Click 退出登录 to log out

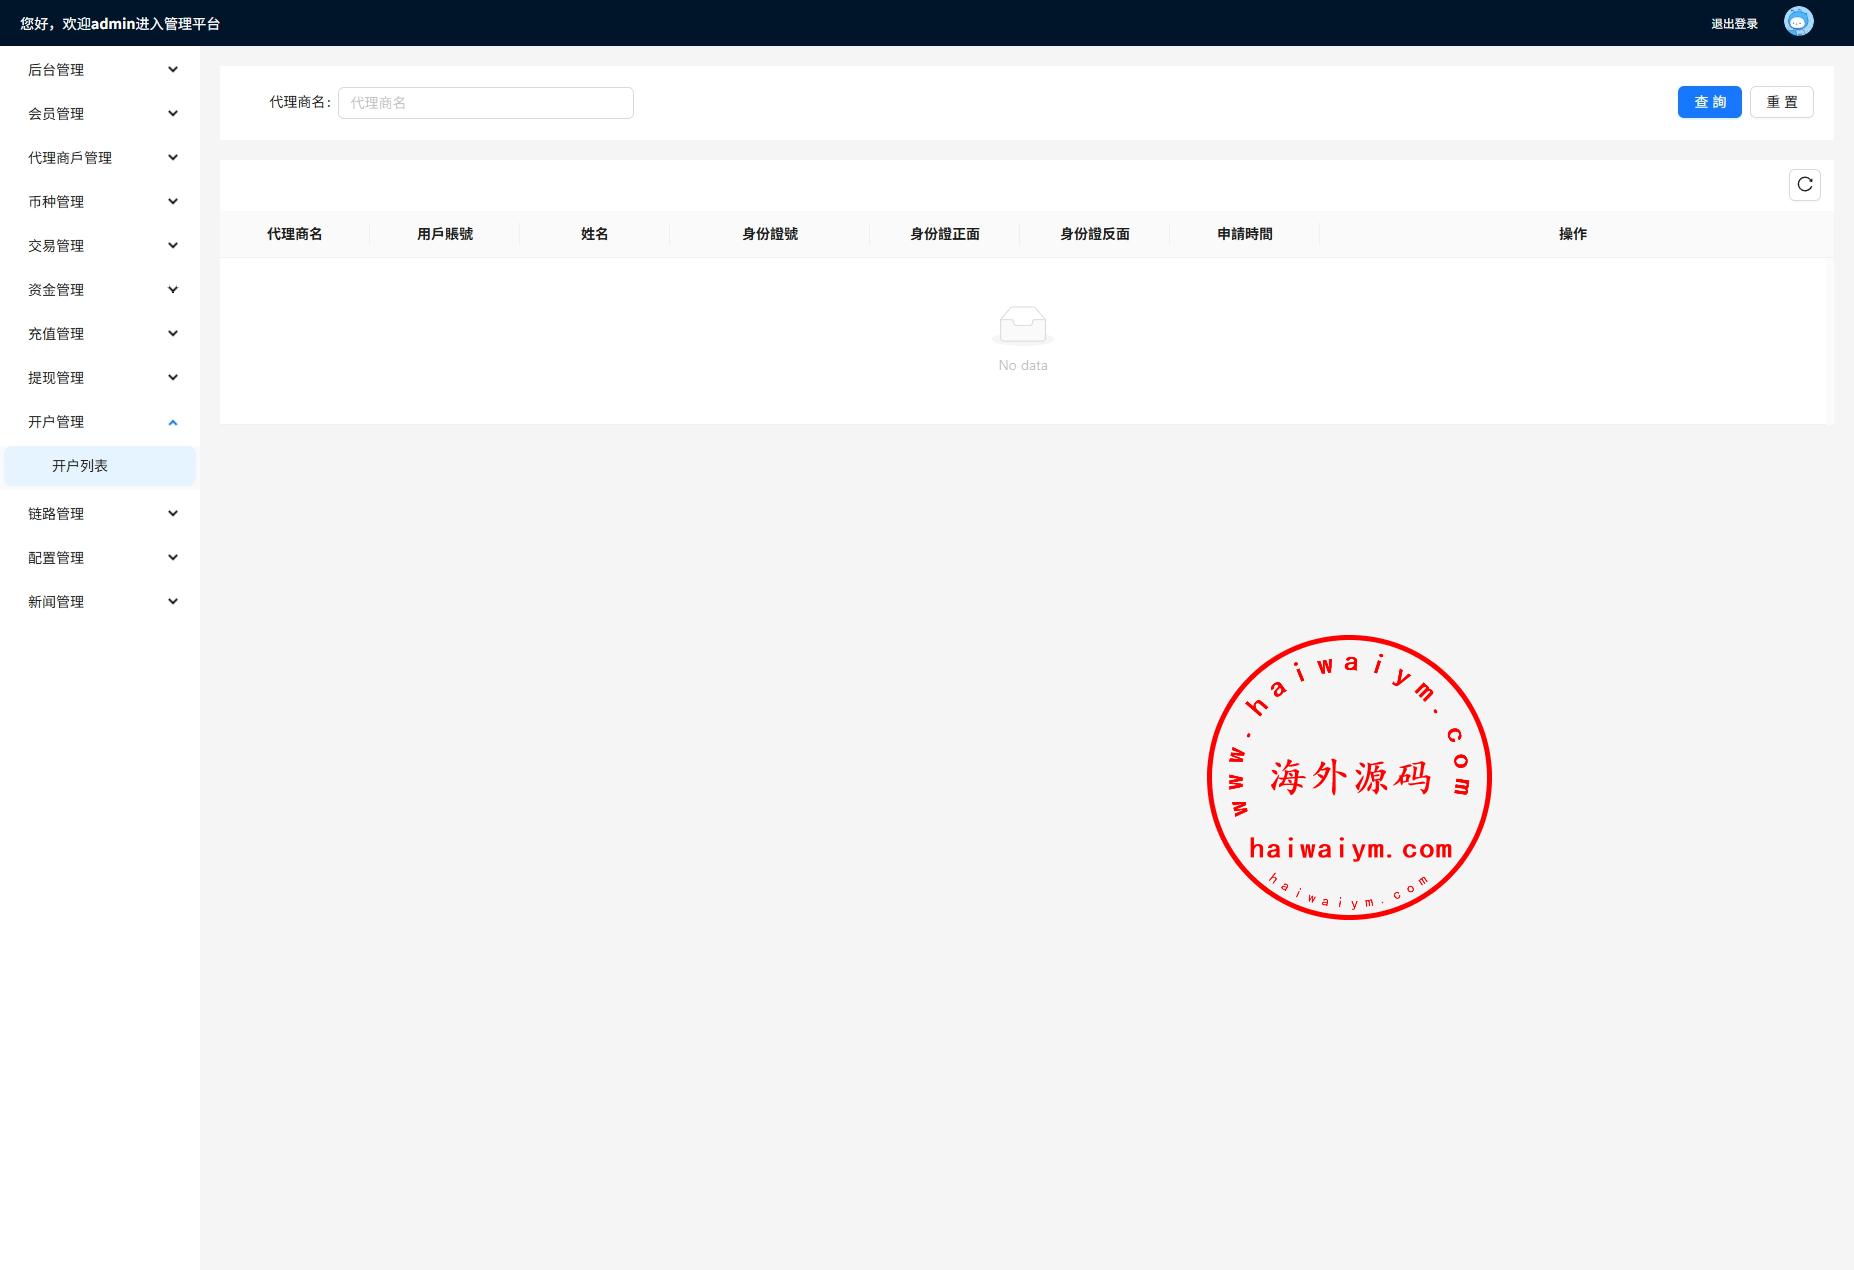tap(1734, 24)
